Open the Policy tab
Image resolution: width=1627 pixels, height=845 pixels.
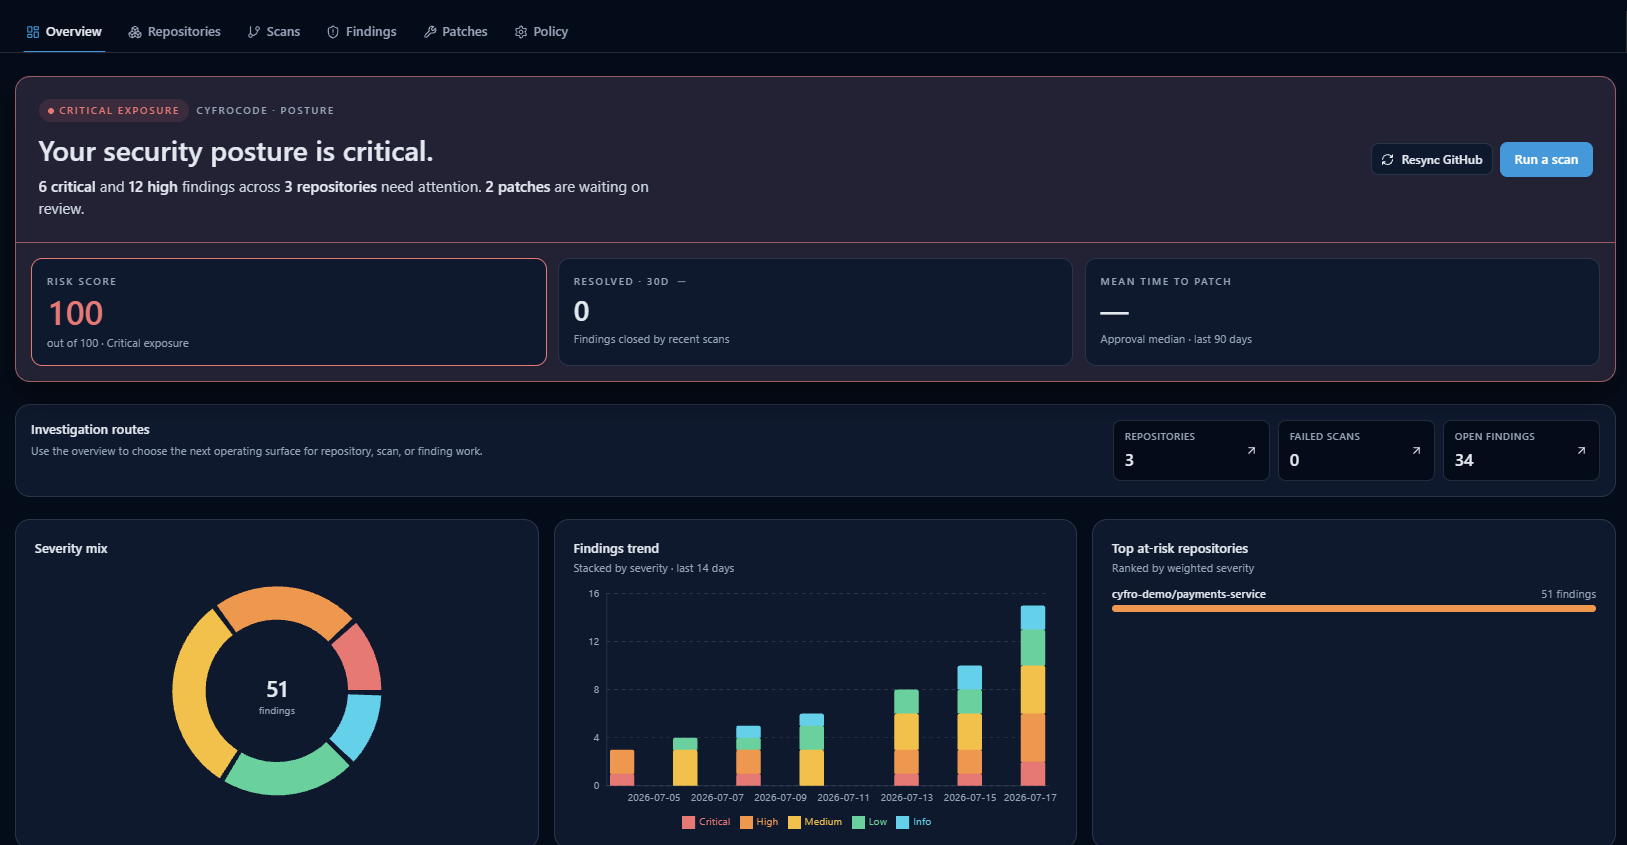click(541, 32)
